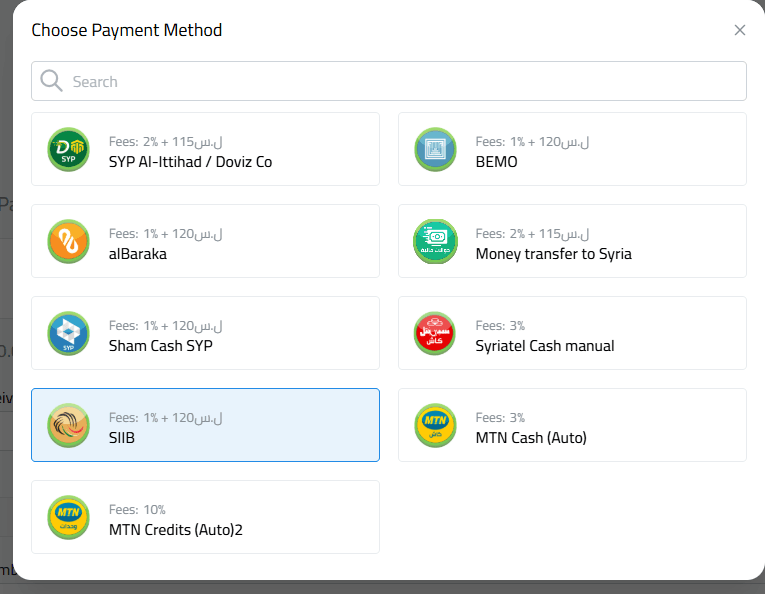Image resolution: width=765 pixels, height=594 pixels.
Task: Focus the Search payment methods field
Action: [x=389, y=81]
